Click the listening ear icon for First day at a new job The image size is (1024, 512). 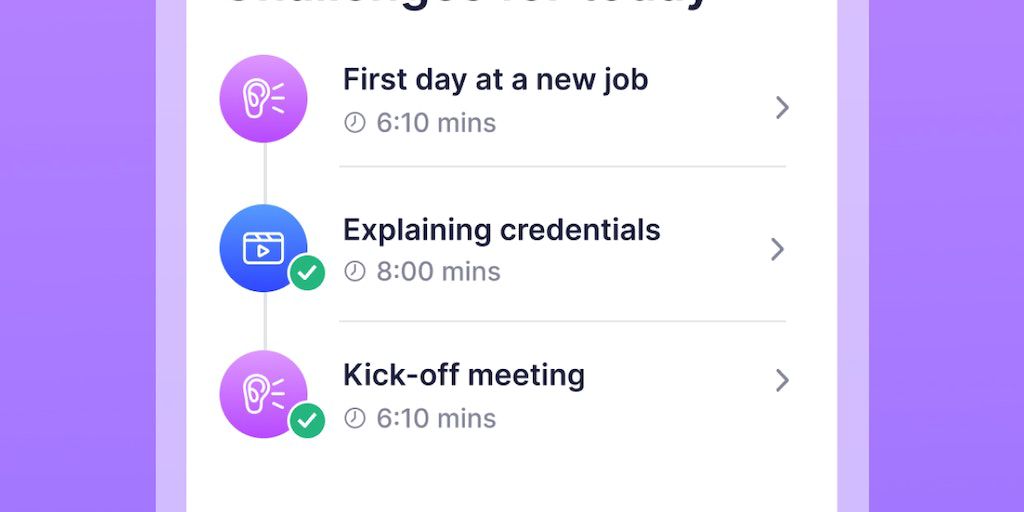pyautogui.click(x=263, y=99)
